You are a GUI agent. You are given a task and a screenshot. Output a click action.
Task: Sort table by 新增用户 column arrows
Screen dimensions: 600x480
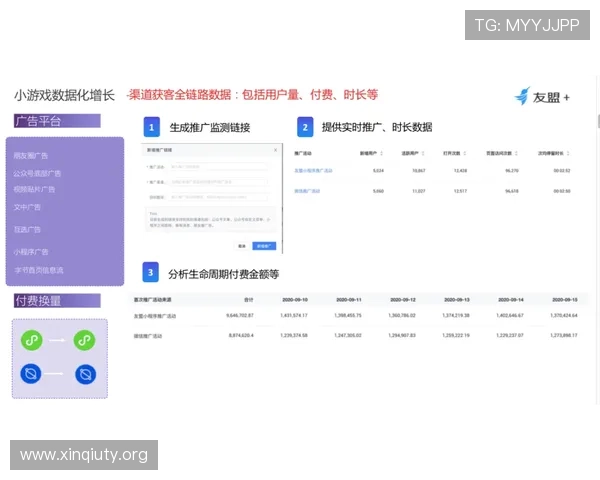click(x=382, y=153)
